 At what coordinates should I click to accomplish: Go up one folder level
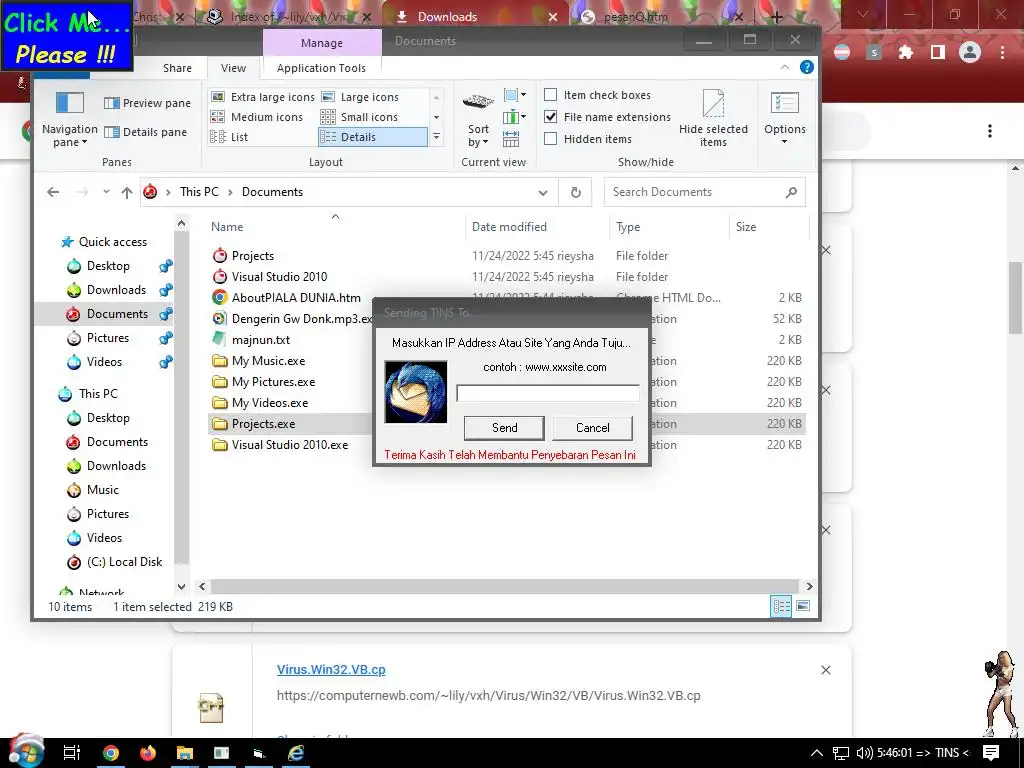click(x=127, y=192)
